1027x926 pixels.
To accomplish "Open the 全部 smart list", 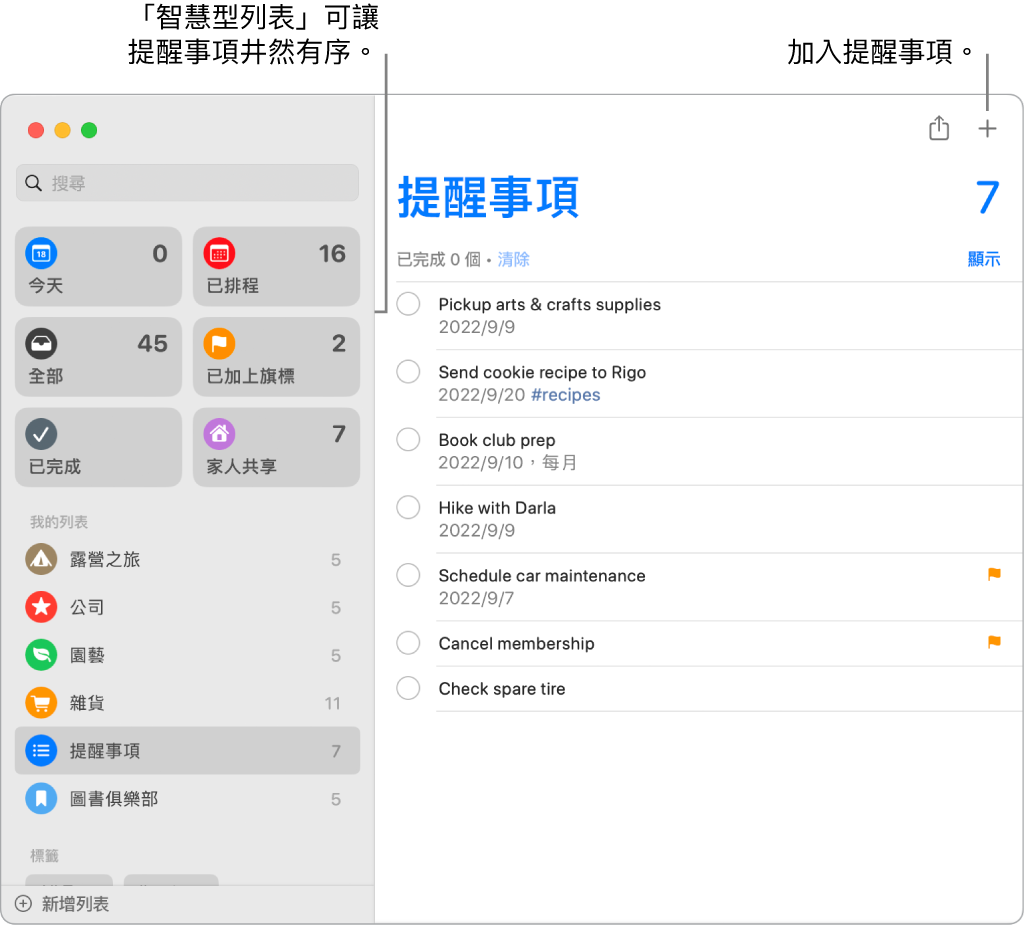I will [97, 356].
